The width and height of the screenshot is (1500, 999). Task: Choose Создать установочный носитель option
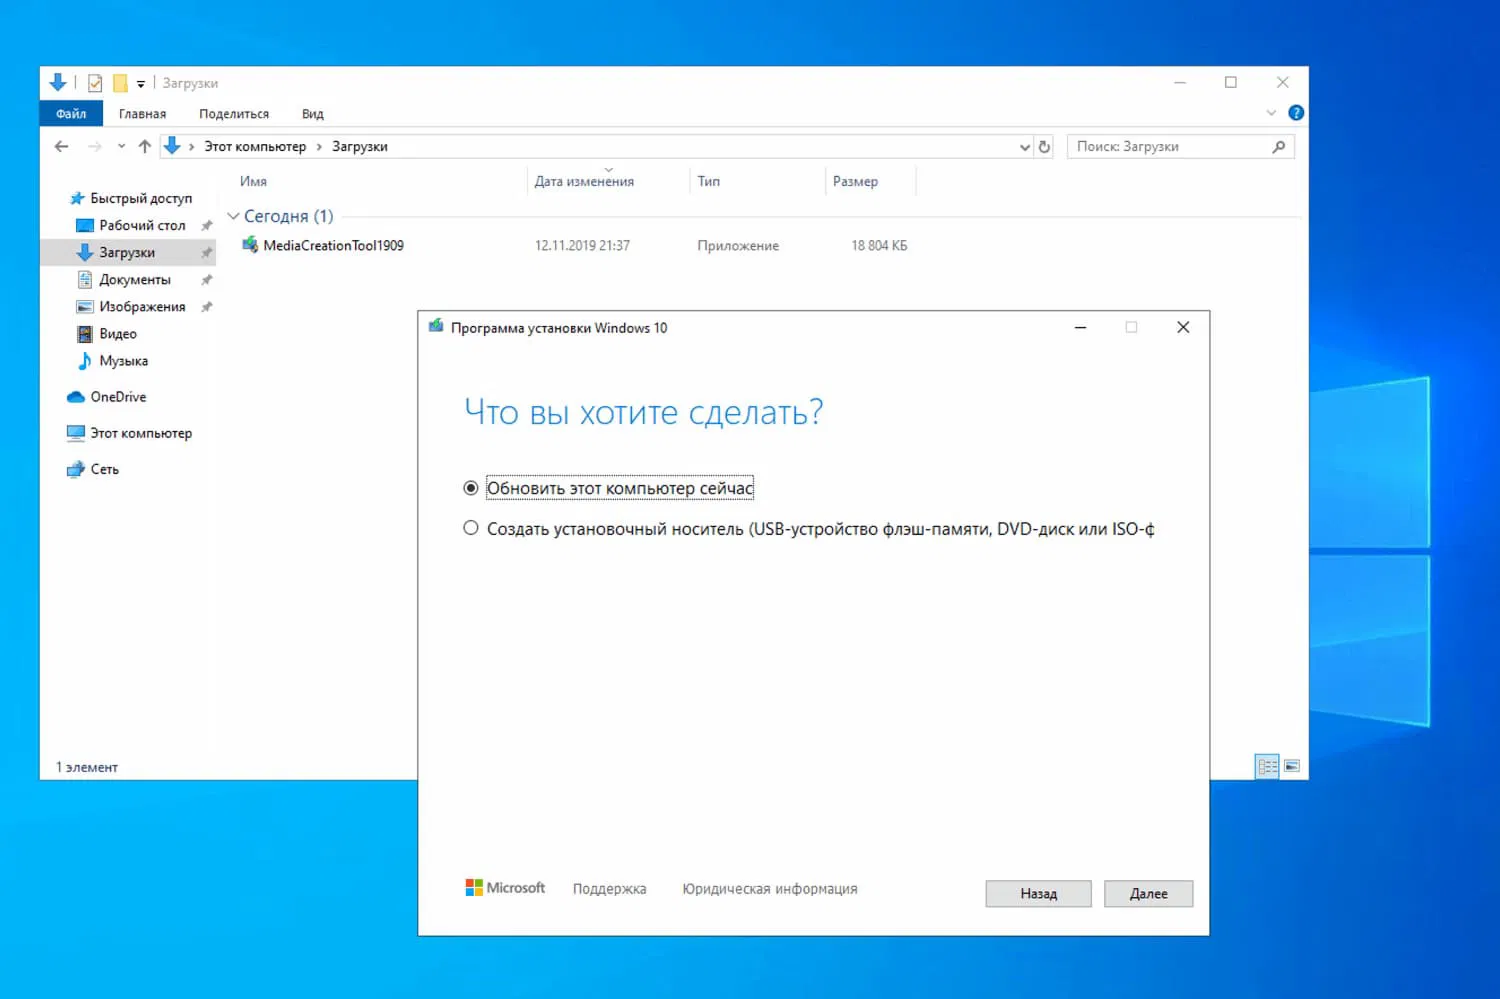point(471,528)
